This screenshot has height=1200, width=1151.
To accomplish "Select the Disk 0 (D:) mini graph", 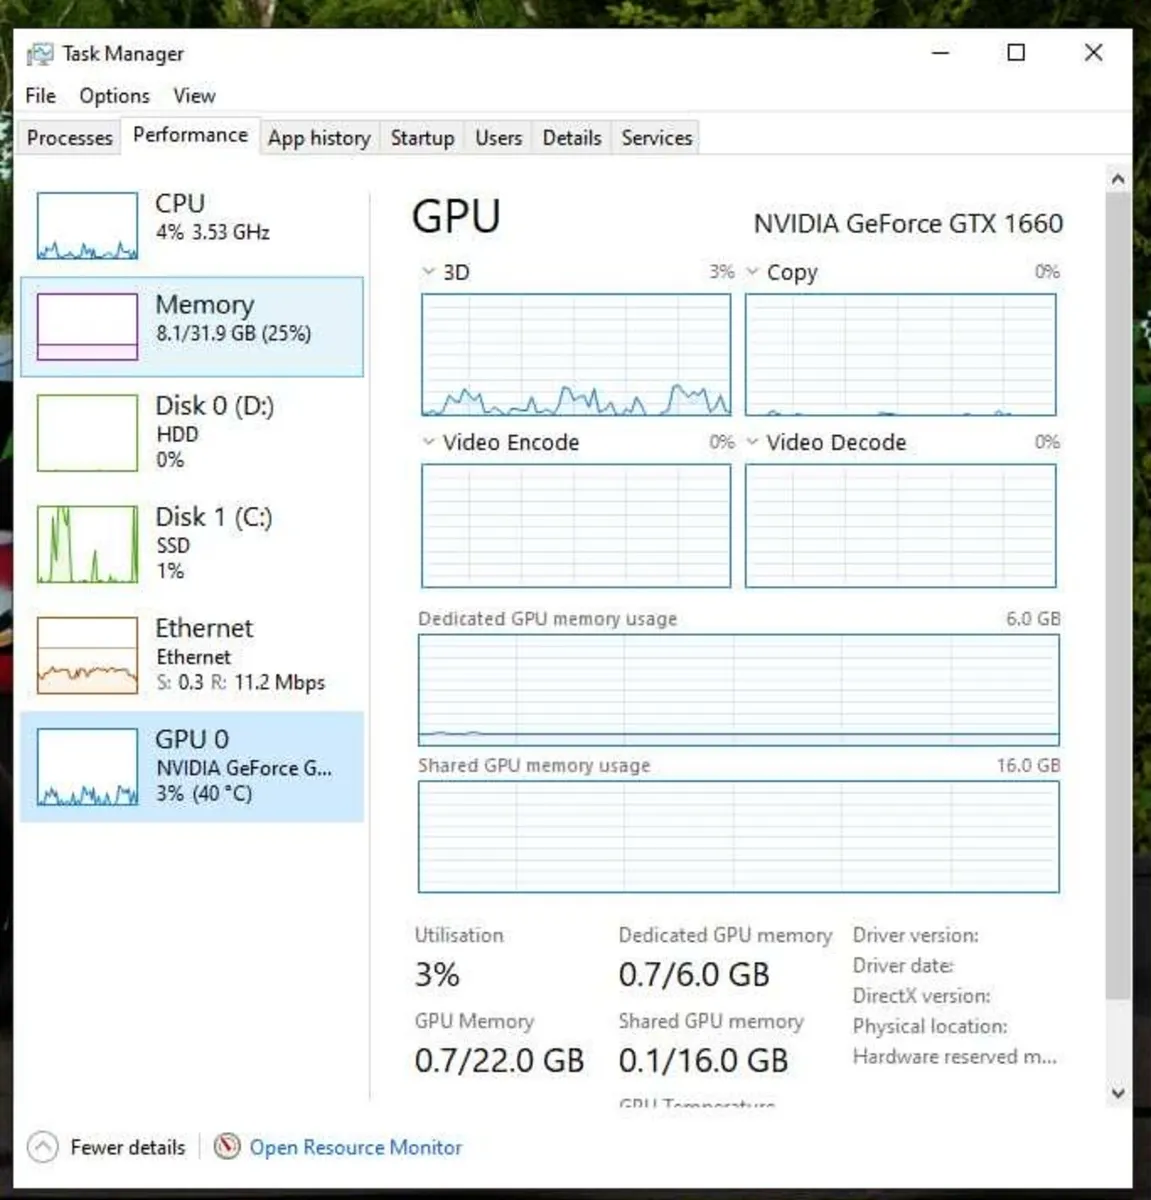I will tap(87, 432).
